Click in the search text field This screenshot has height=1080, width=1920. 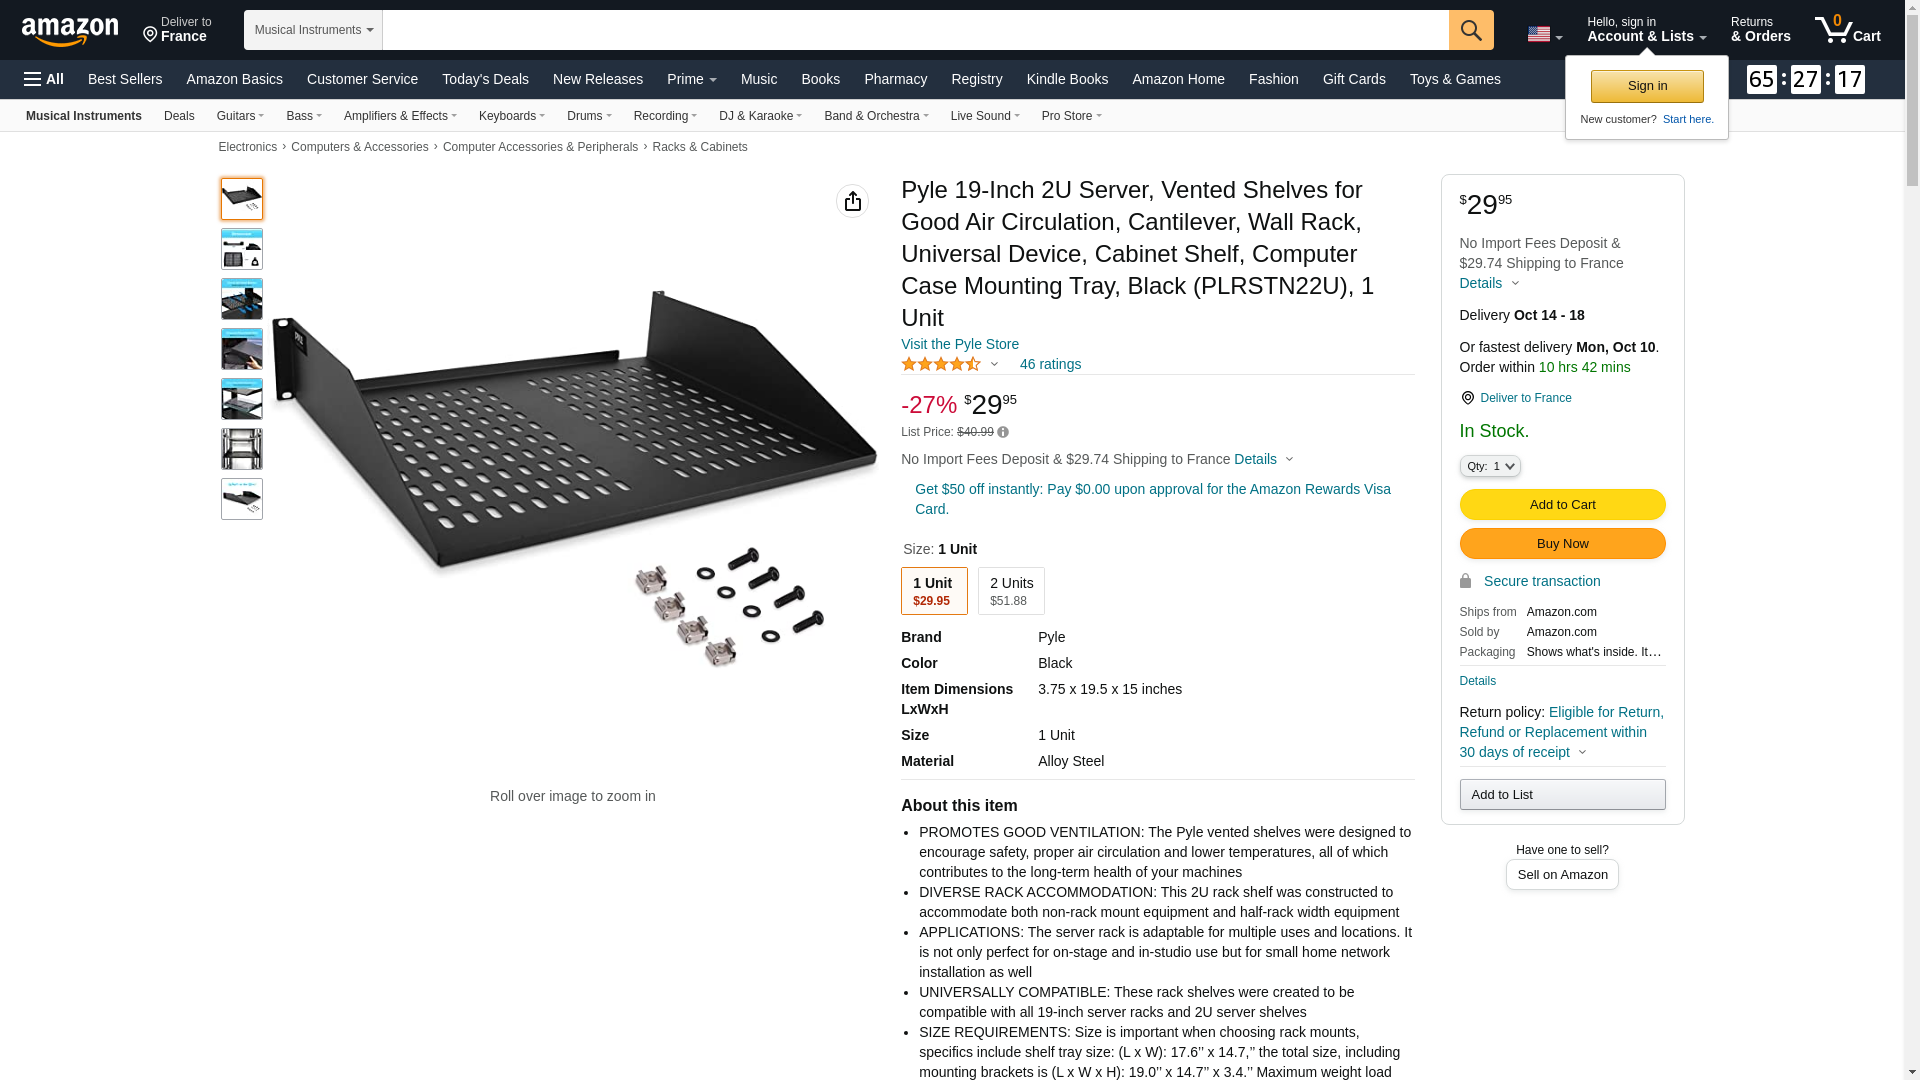click(x=914, y=30)
